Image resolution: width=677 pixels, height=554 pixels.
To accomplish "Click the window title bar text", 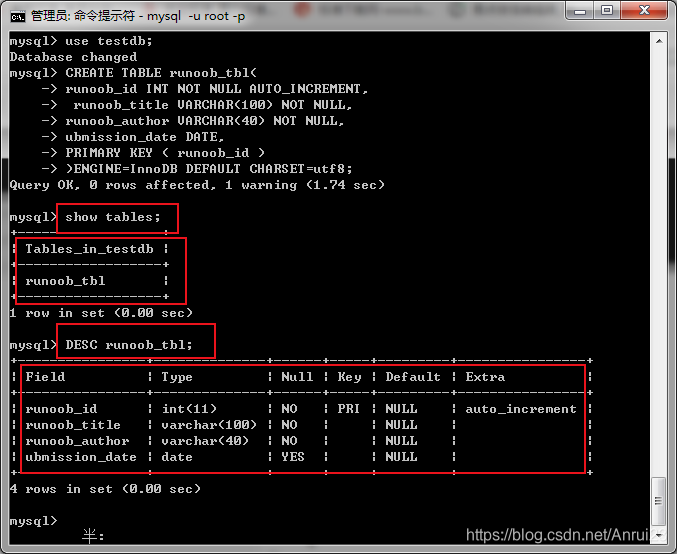I will (x=138, y=16).
